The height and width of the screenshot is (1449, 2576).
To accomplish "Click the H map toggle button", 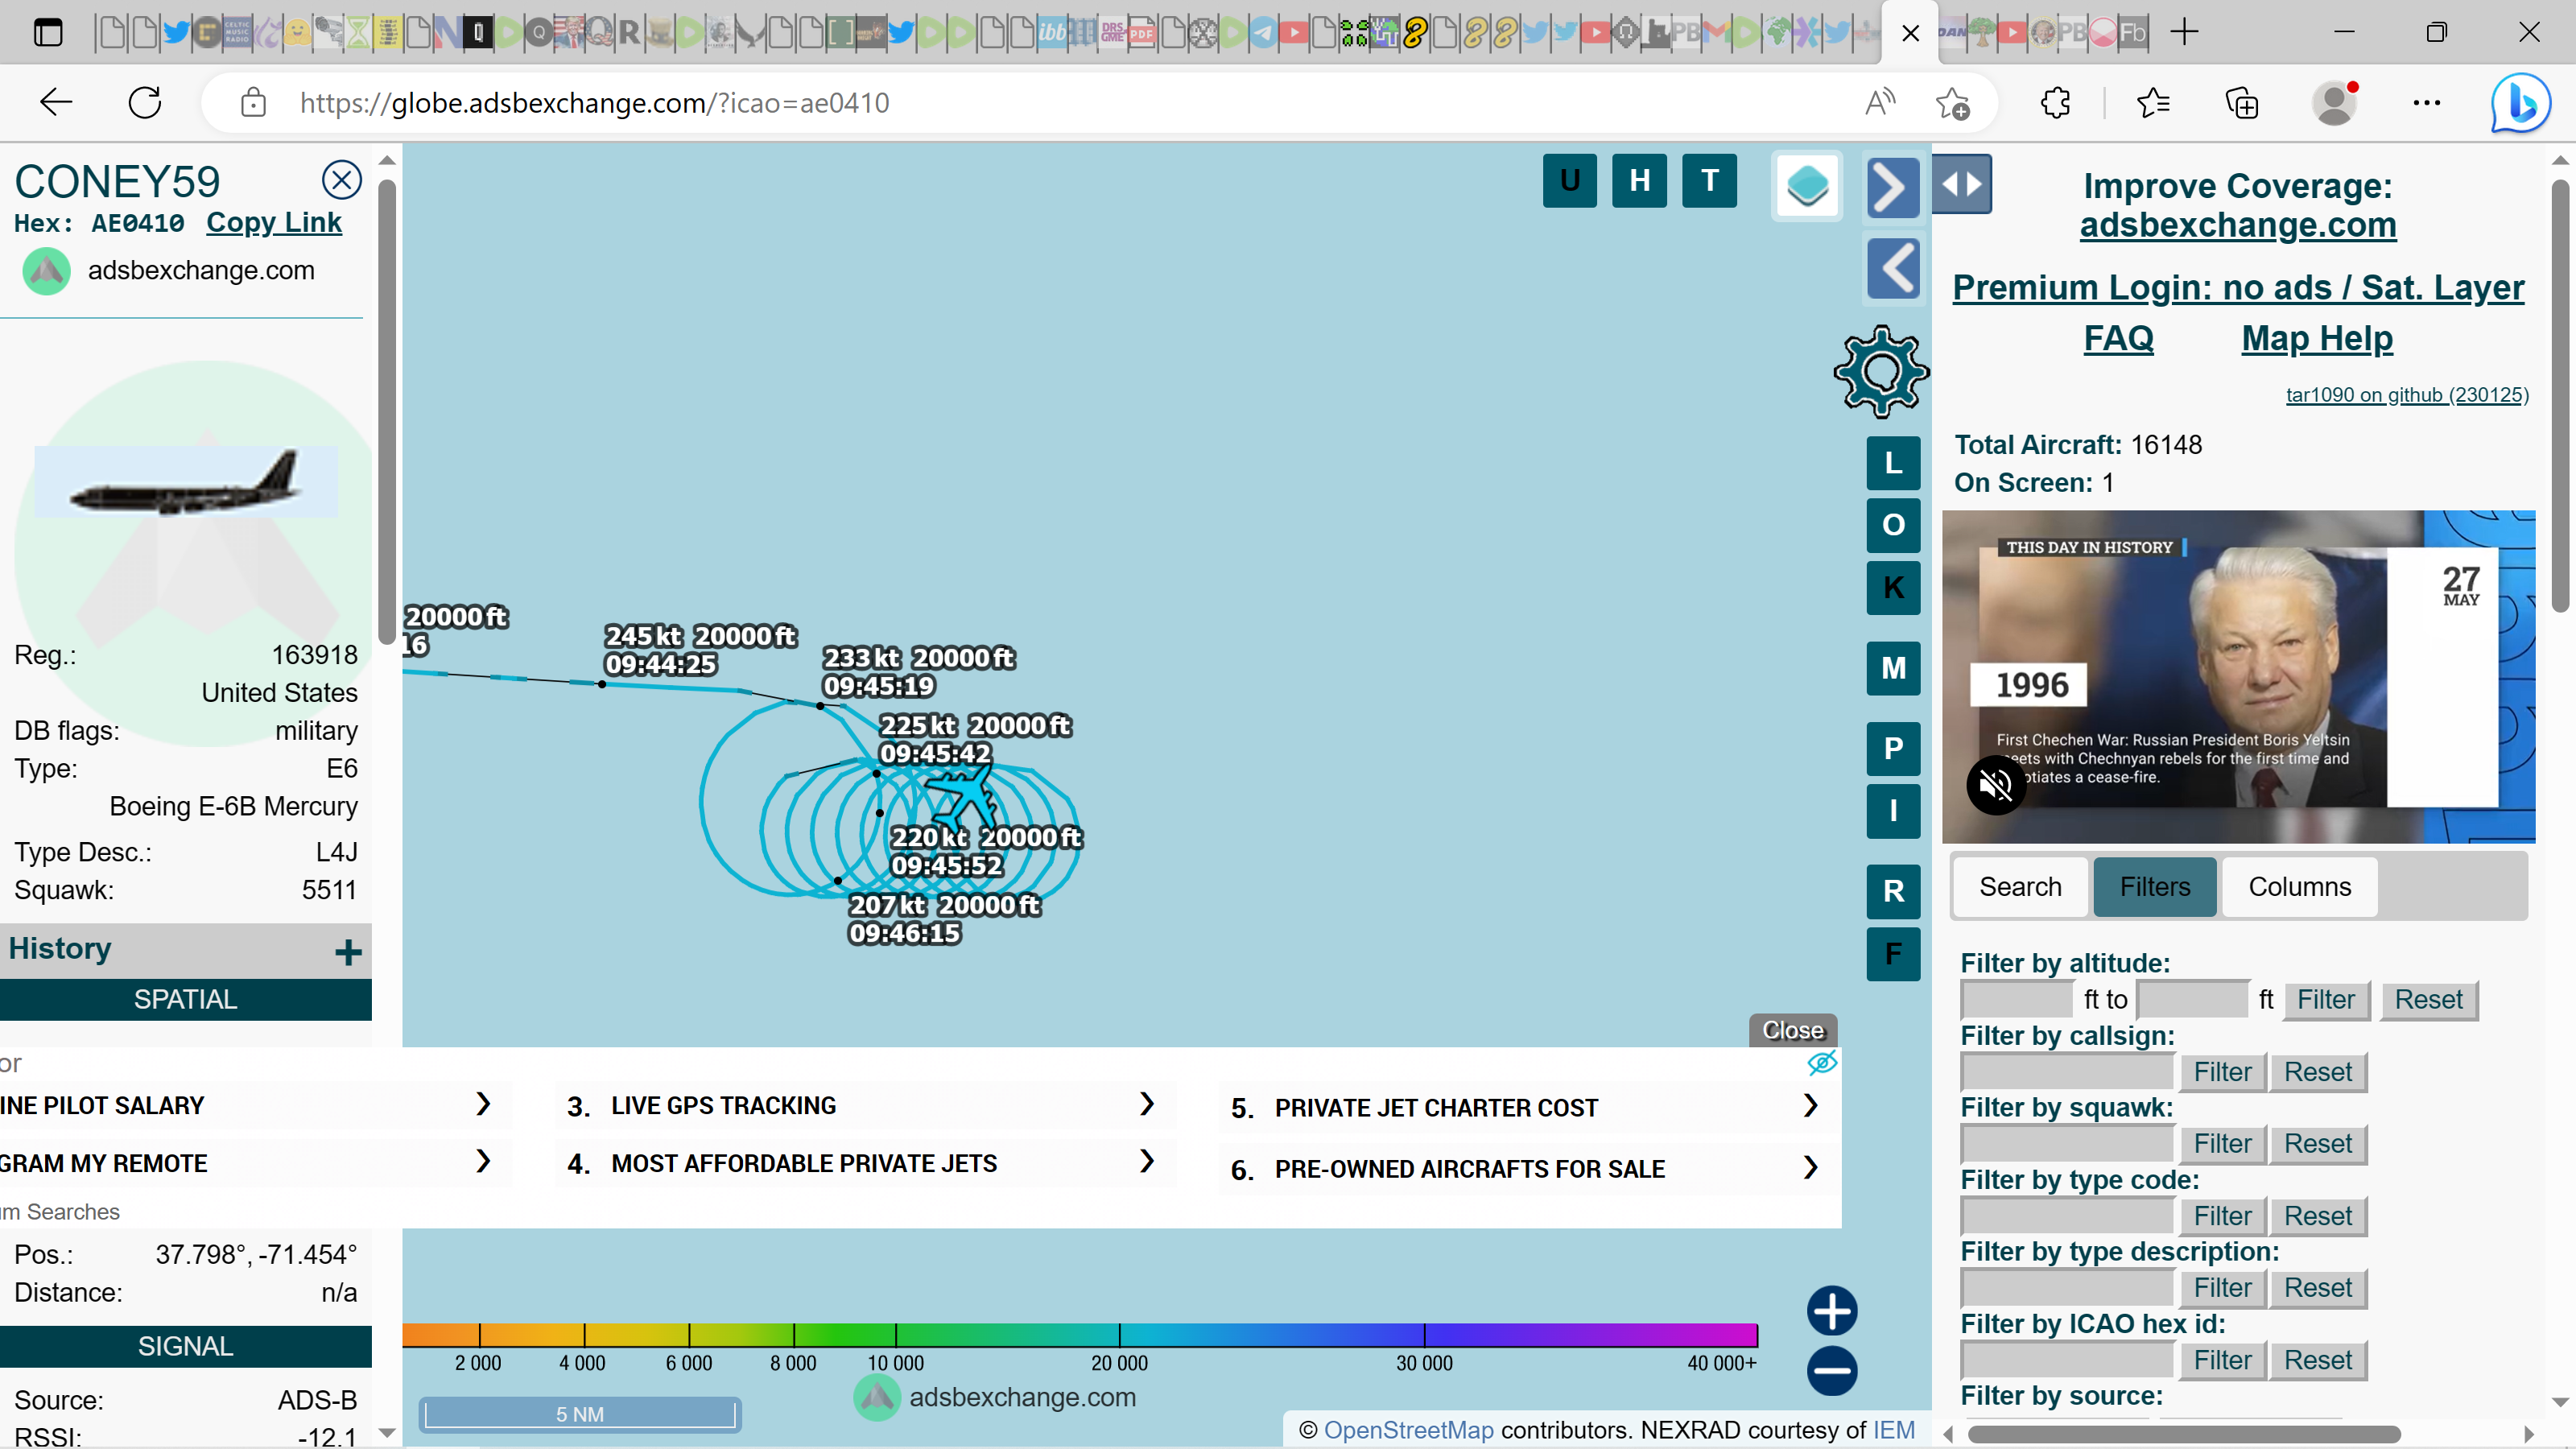I will tap(1640, 181).
